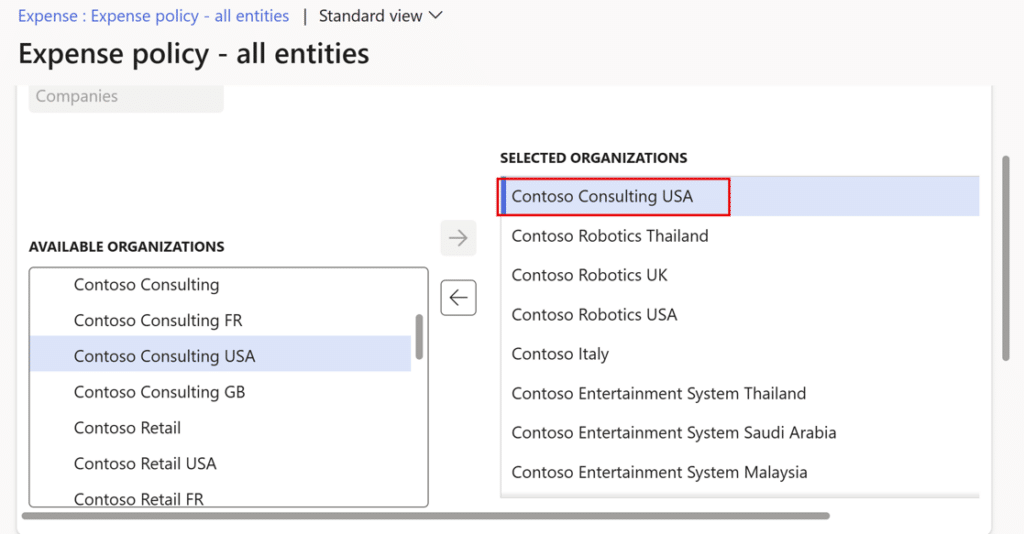Select Contoso Entertainment System Saudi Arabia
The image size is (1024, 534).
(x=673, y=433)
